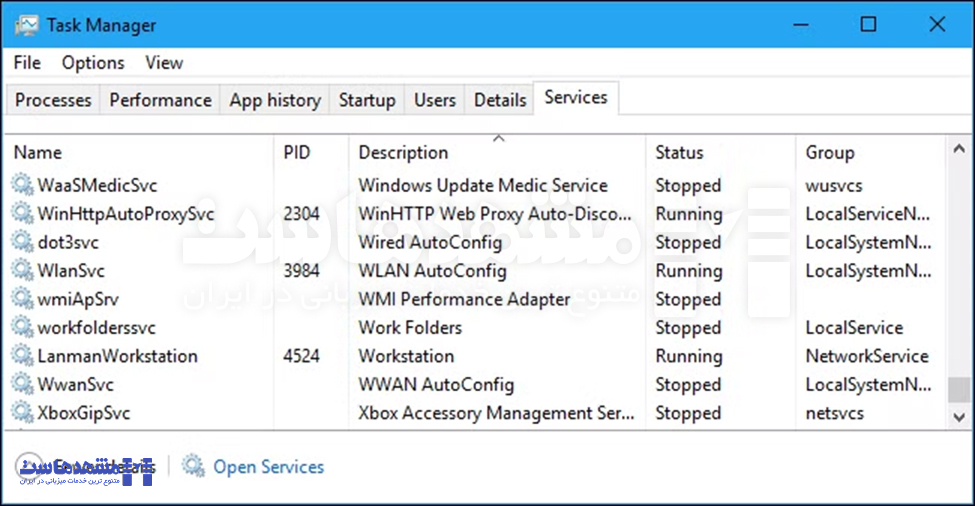Click the Work Folders description

410,328
